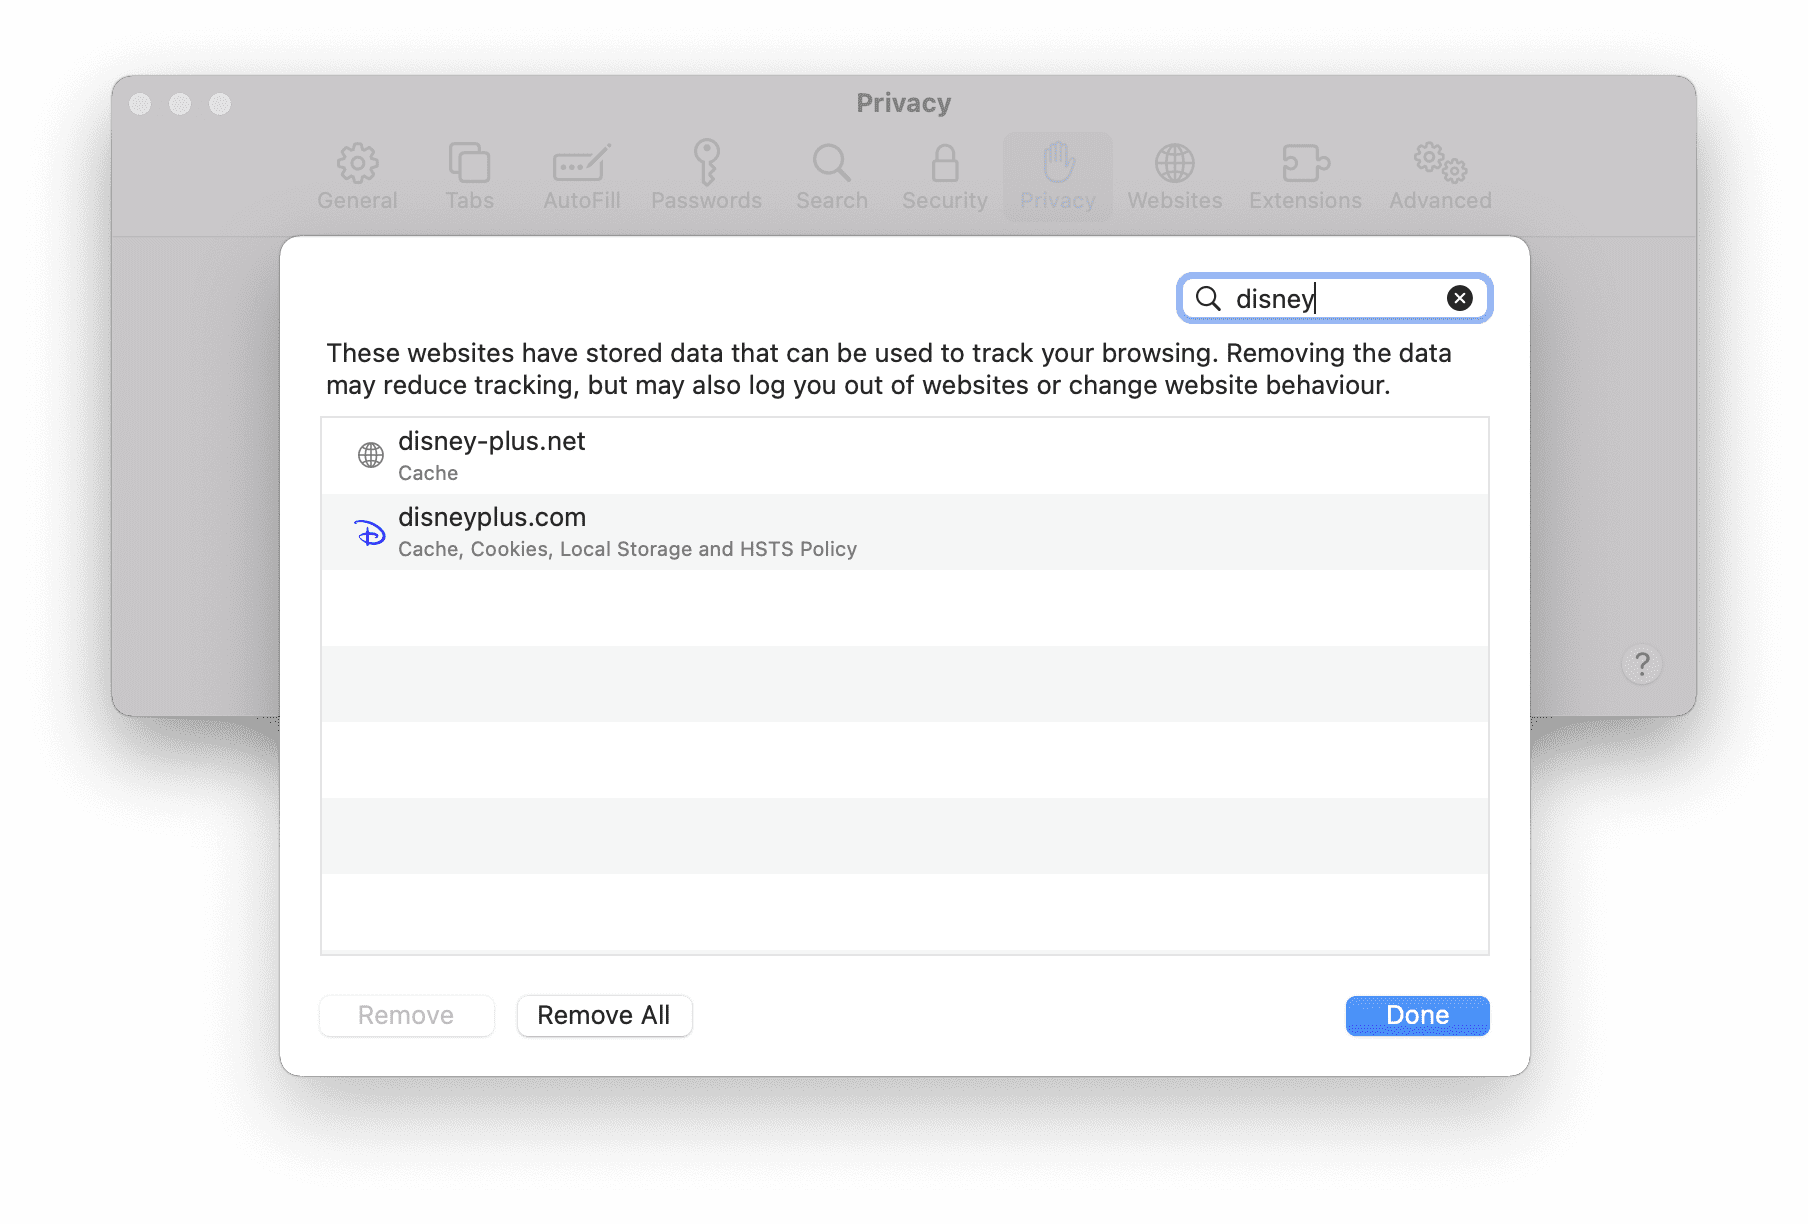Click the Remove button
This screenshot has width=1808, height=1224.
pyautogui.click(x=406, y=1015)
